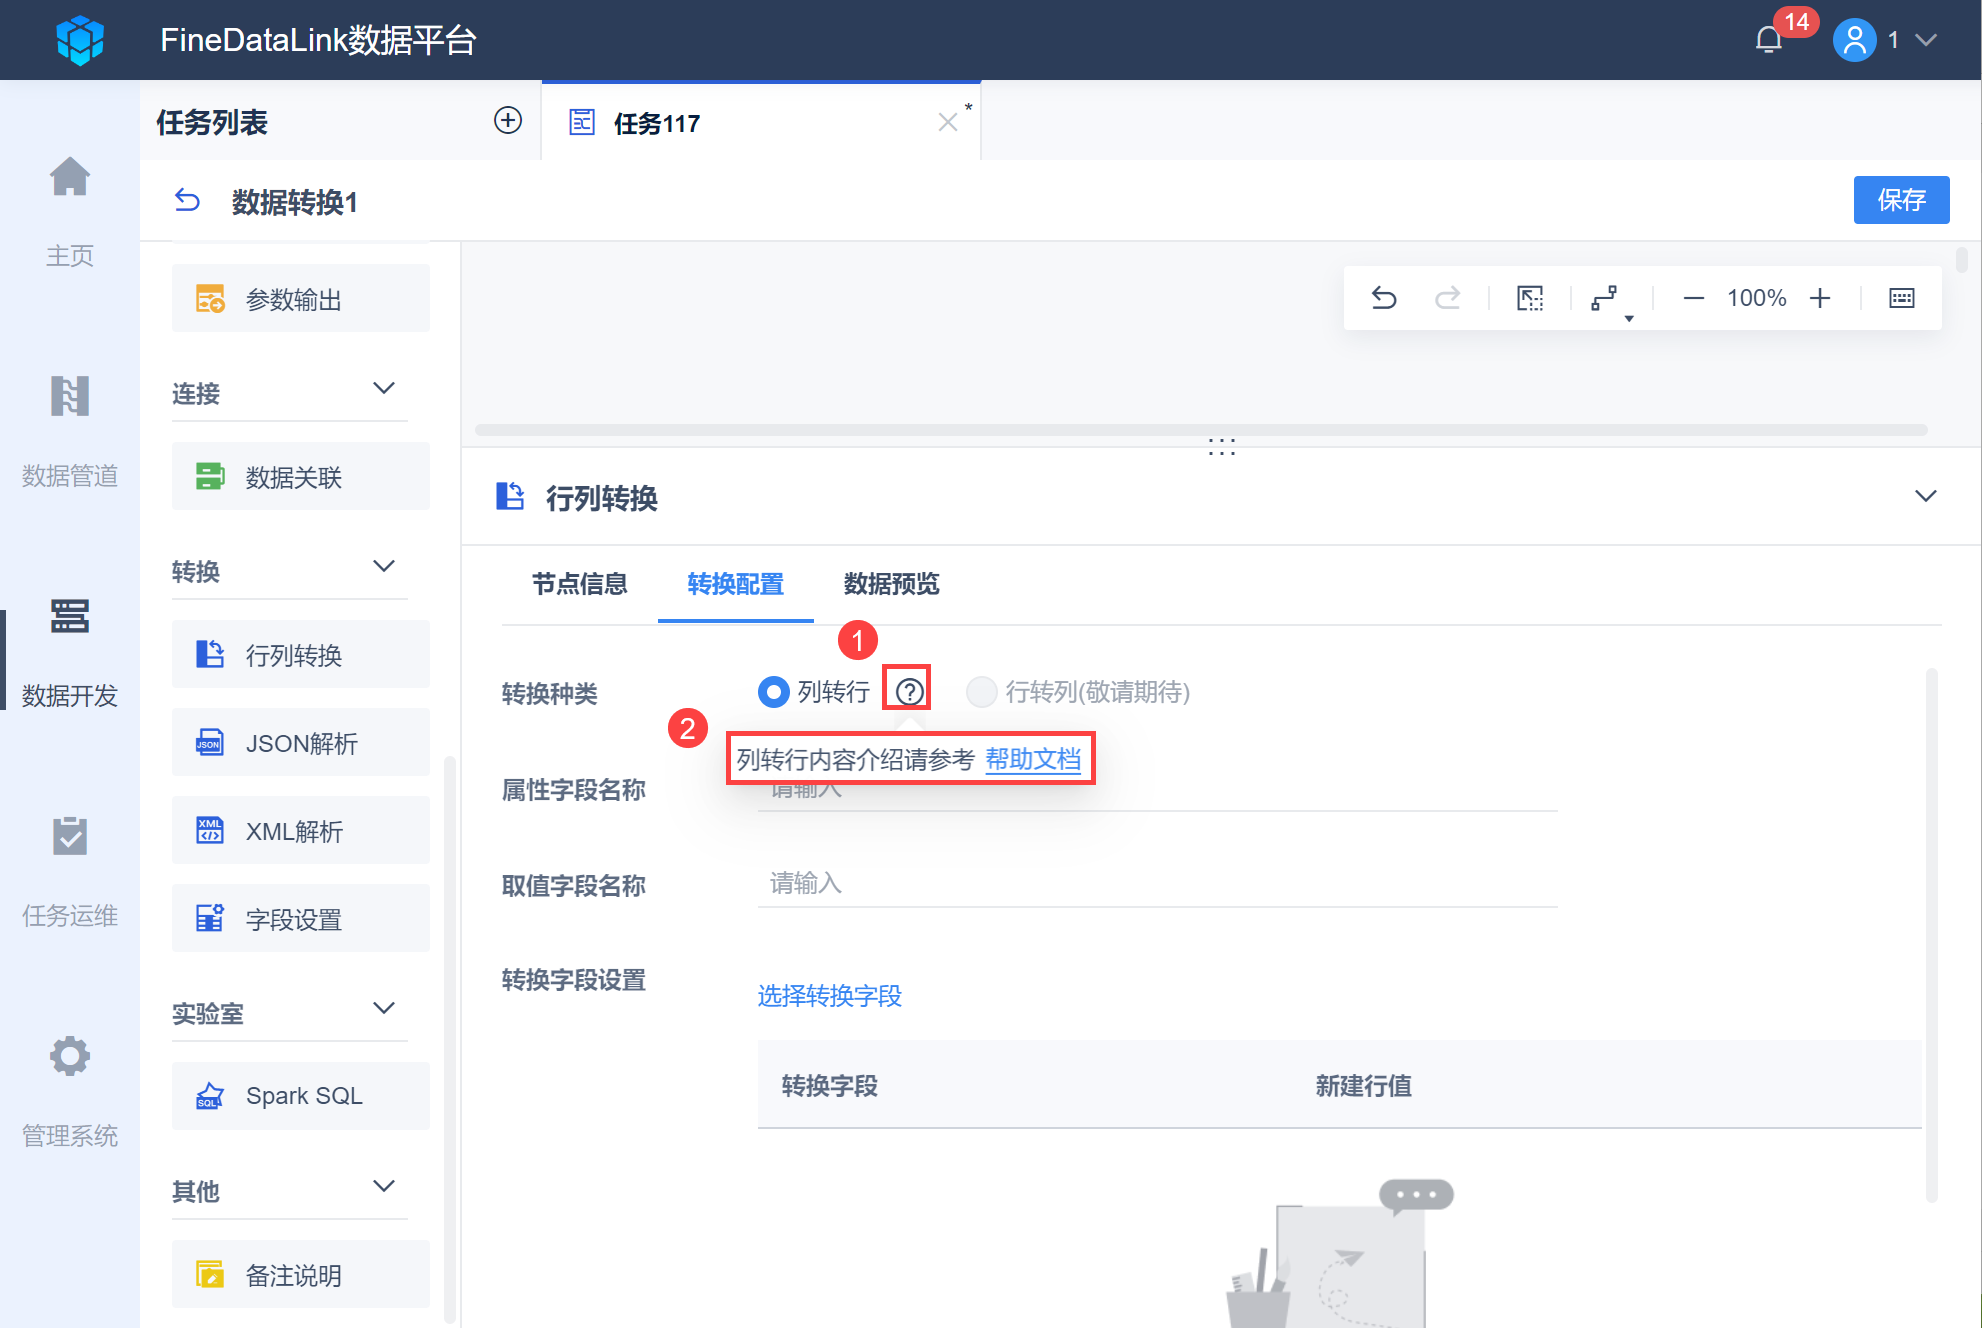Collapse the 行列转换 panel chevron

coord(1925,496)
